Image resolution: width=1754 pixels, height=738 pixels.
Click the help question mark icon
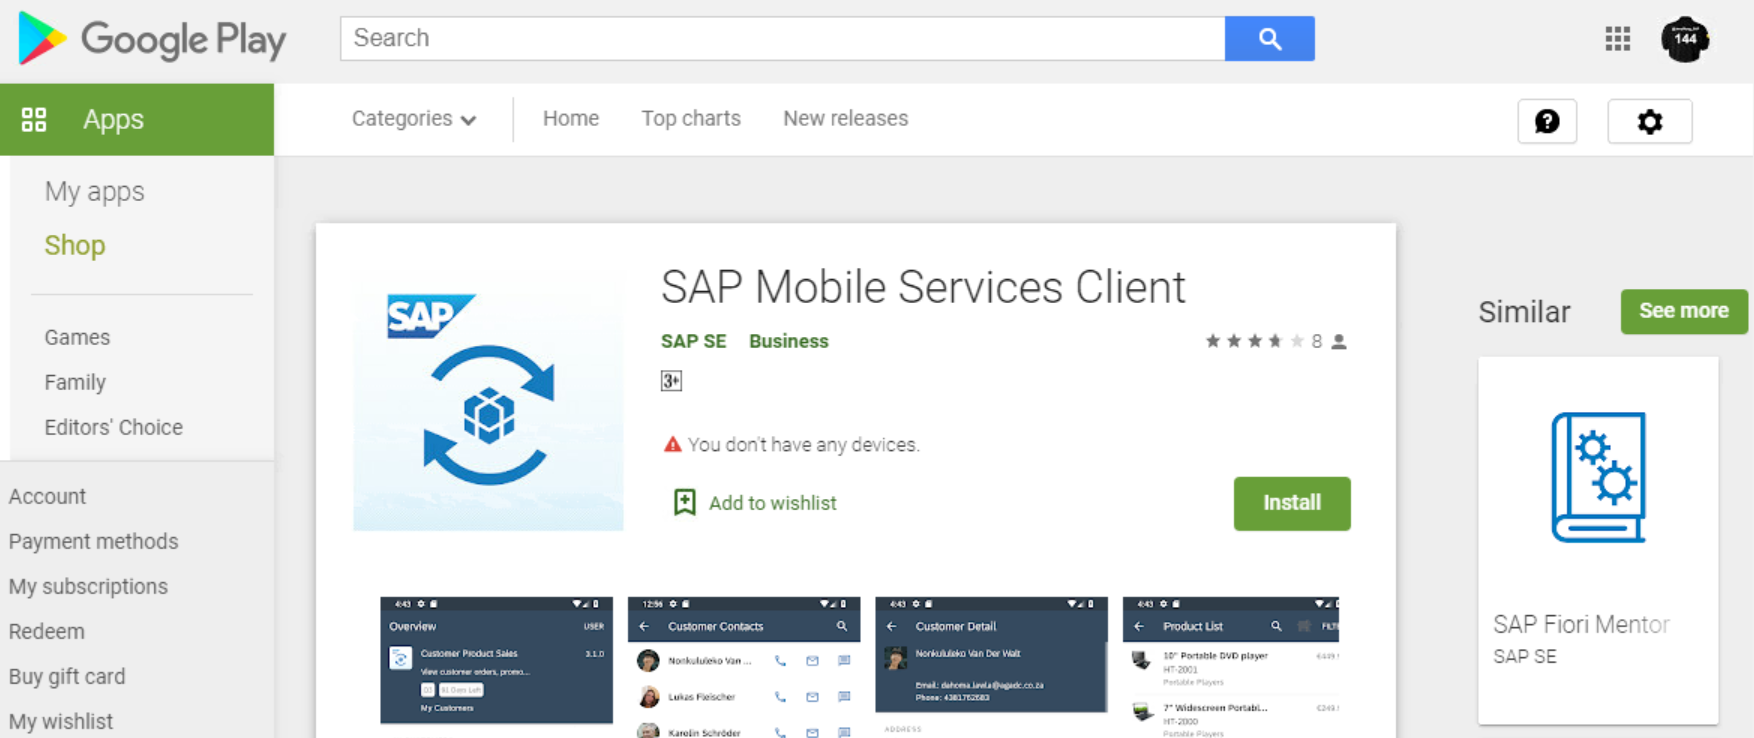pyautogui.click(x=1547, y=121)
